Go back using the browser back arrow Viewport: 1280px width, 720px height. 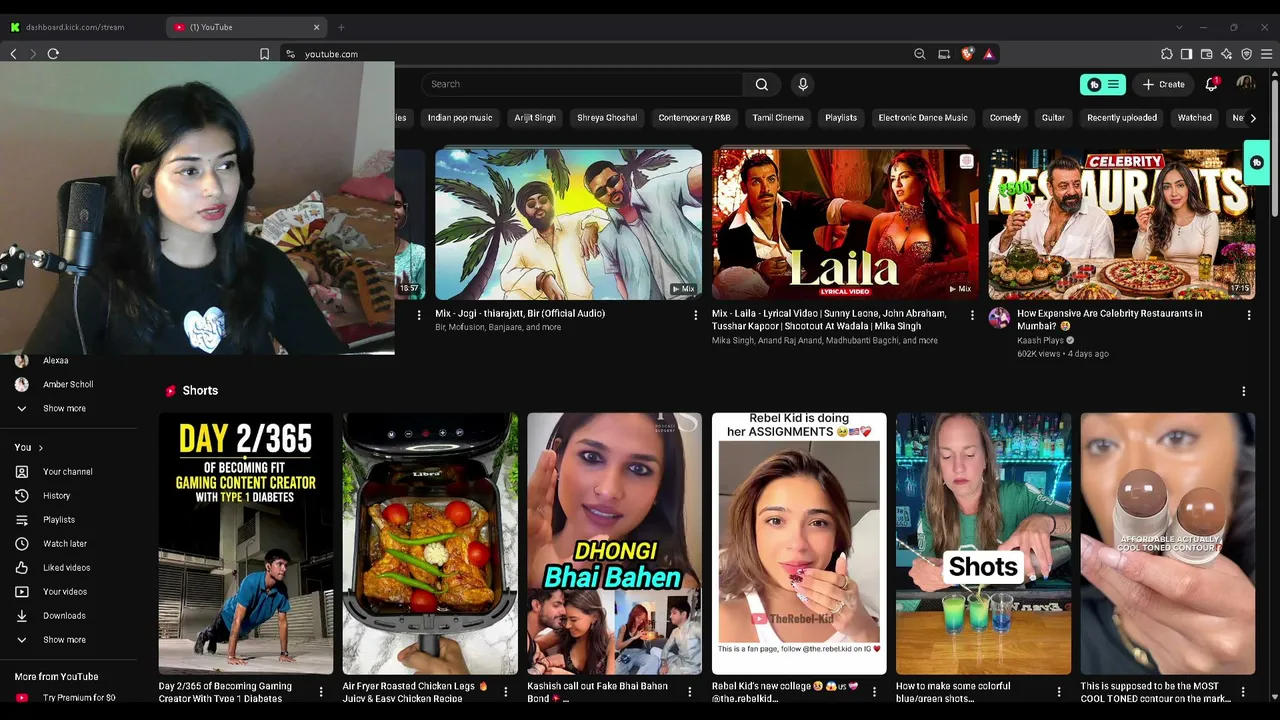click(x=13, y=54)
